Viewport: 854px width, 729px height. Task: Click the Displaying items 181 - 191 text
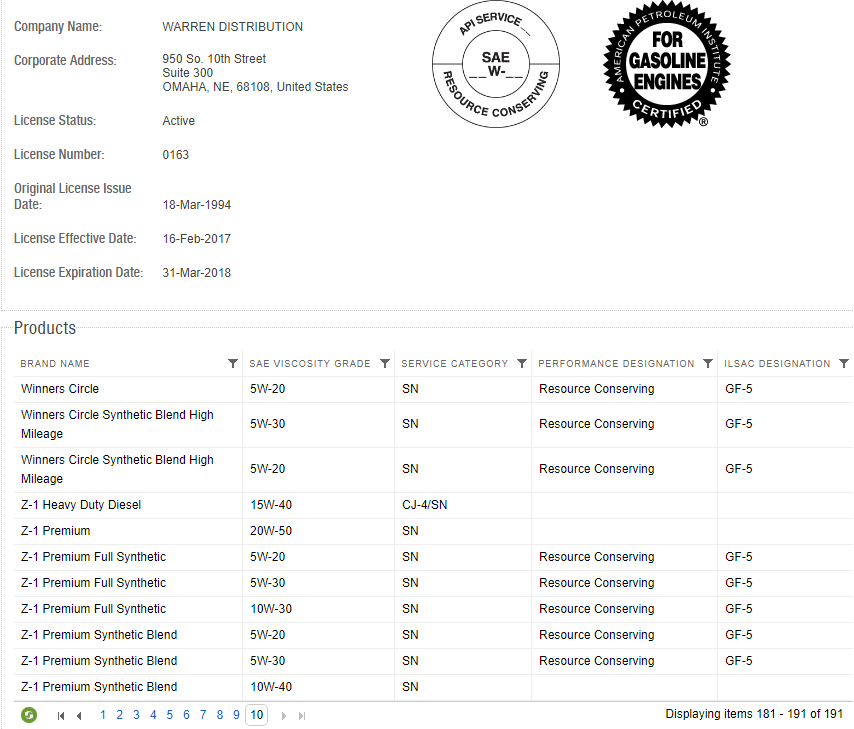(754, 714)
